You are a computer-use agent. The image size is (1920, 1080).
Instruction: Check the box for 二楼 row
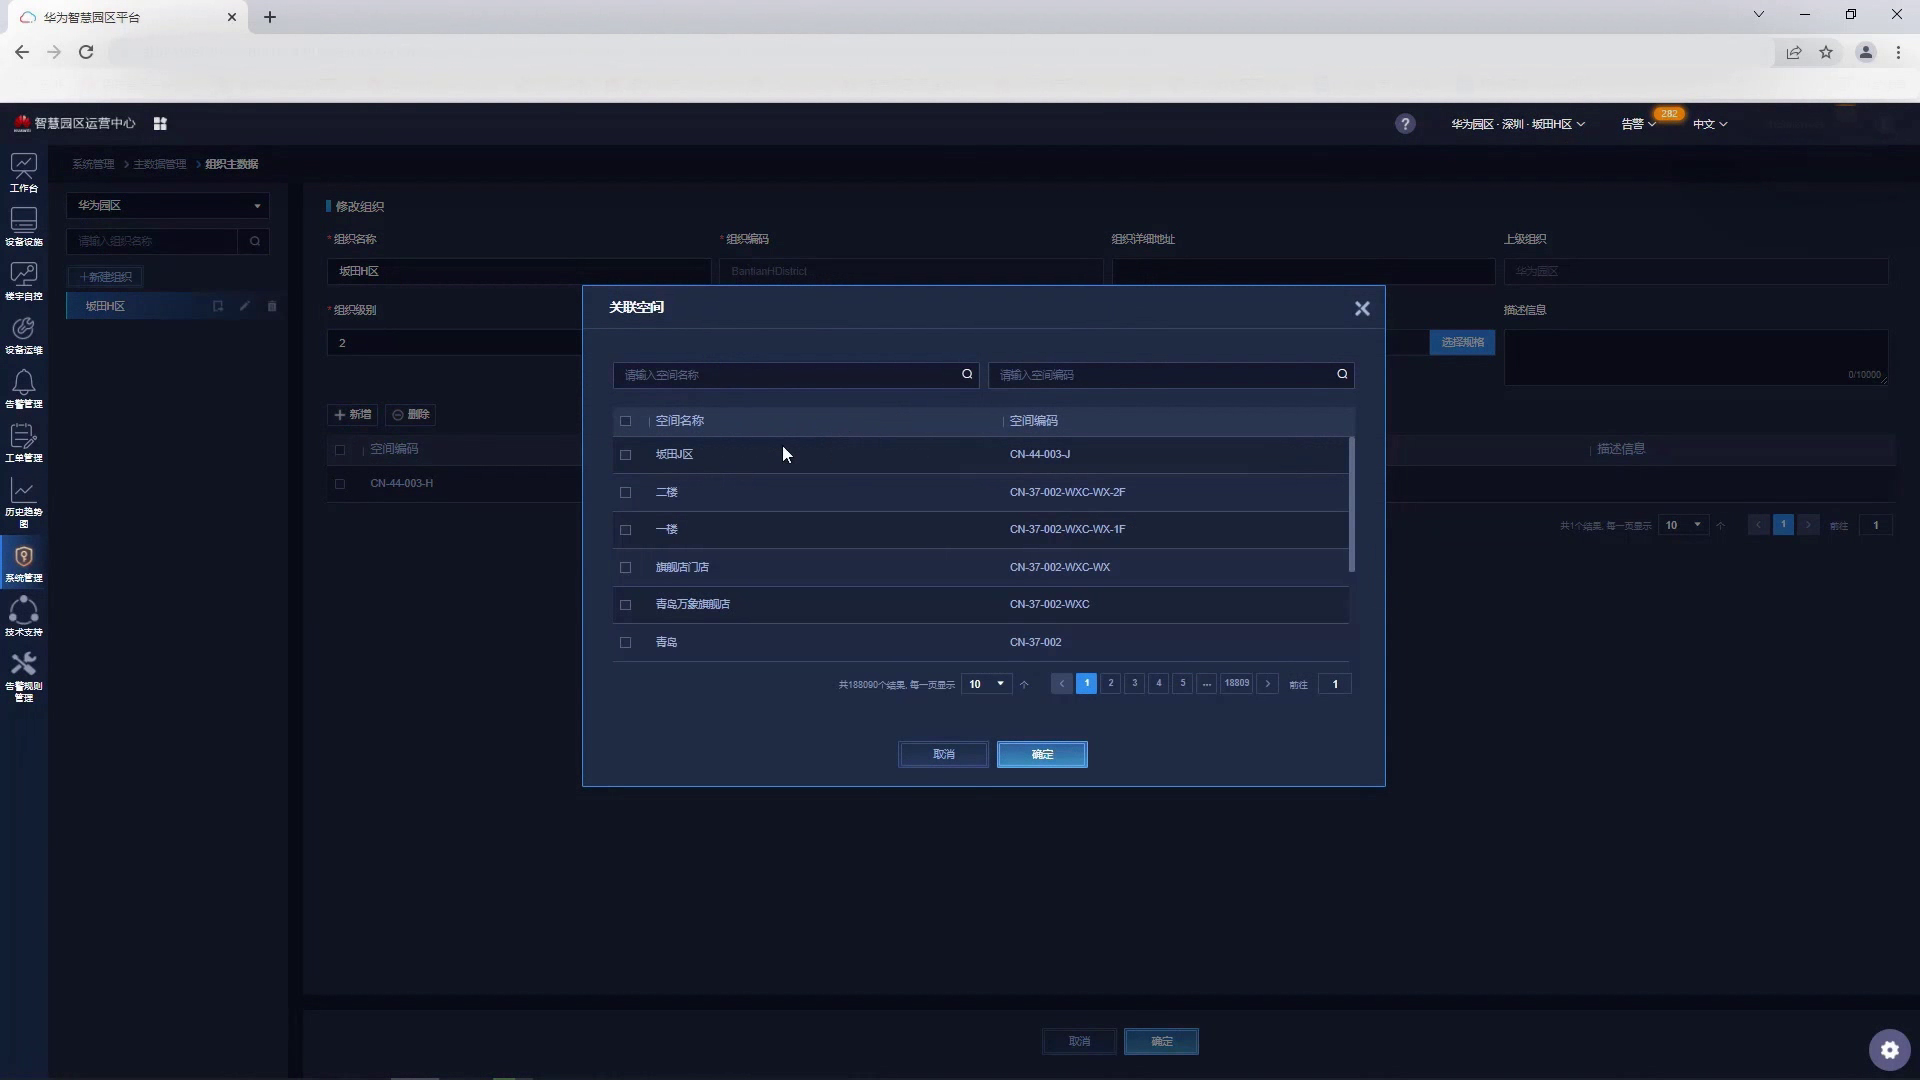tap(626, 493)
